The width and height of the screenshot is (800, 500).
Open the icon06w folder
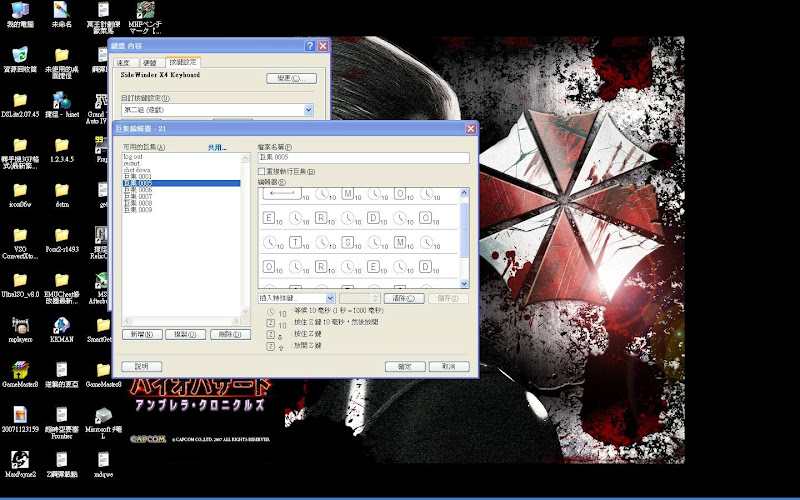click(x=20, y=194)
